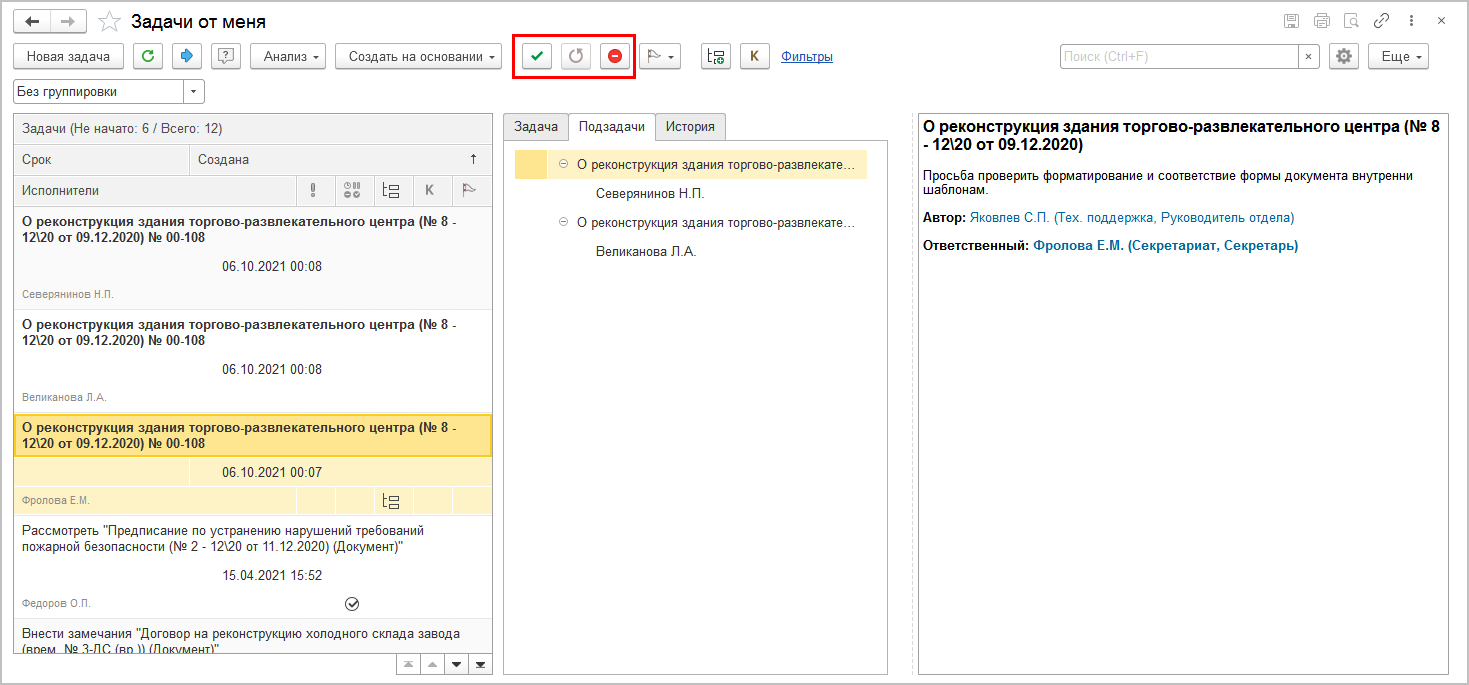Open responsible link 'Фролова Е.М. (Секретариат, Секретарь)'
This screenshot has height=685, width=1469.
click(1166, 245)
